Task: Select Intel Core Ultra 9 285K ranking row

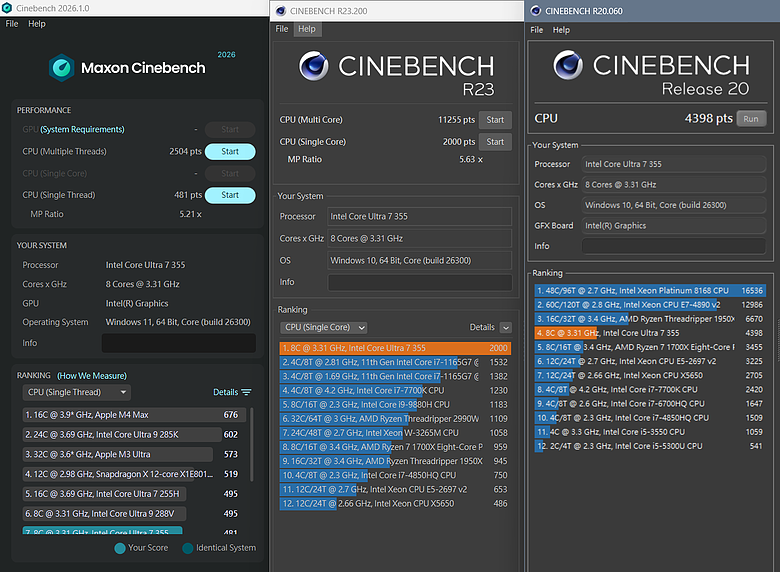Action: [132, 435]
